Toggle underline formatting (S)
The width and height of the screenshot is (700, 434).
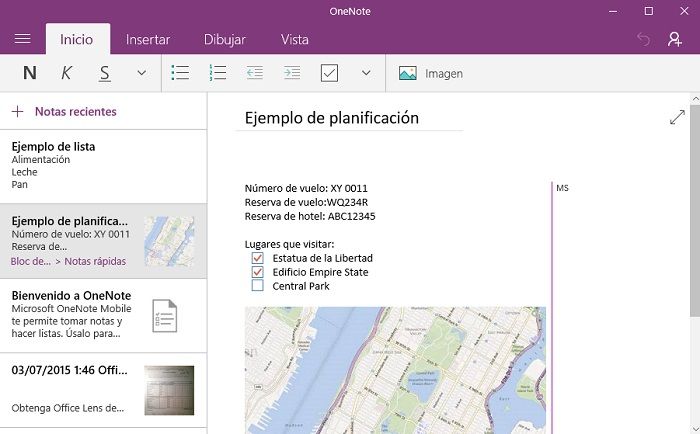(104, 73)
